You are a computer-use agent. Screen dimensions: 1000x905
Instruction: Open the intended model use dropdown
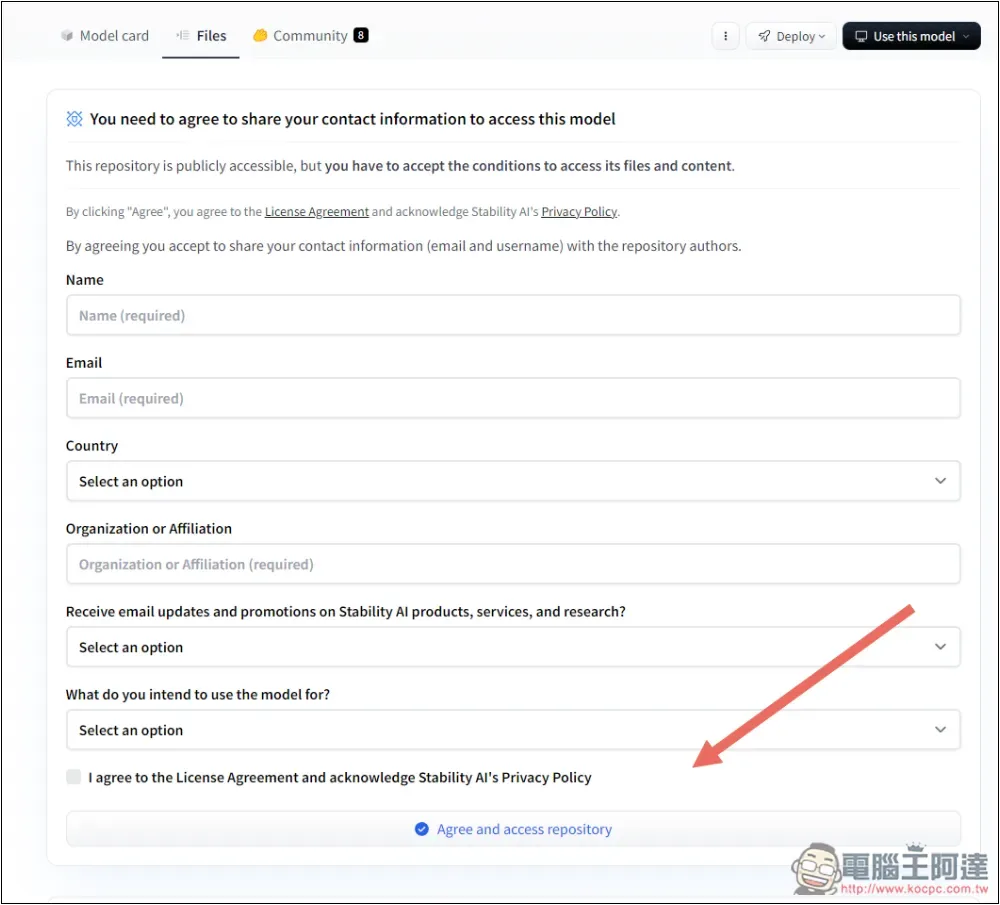[513, 730]
